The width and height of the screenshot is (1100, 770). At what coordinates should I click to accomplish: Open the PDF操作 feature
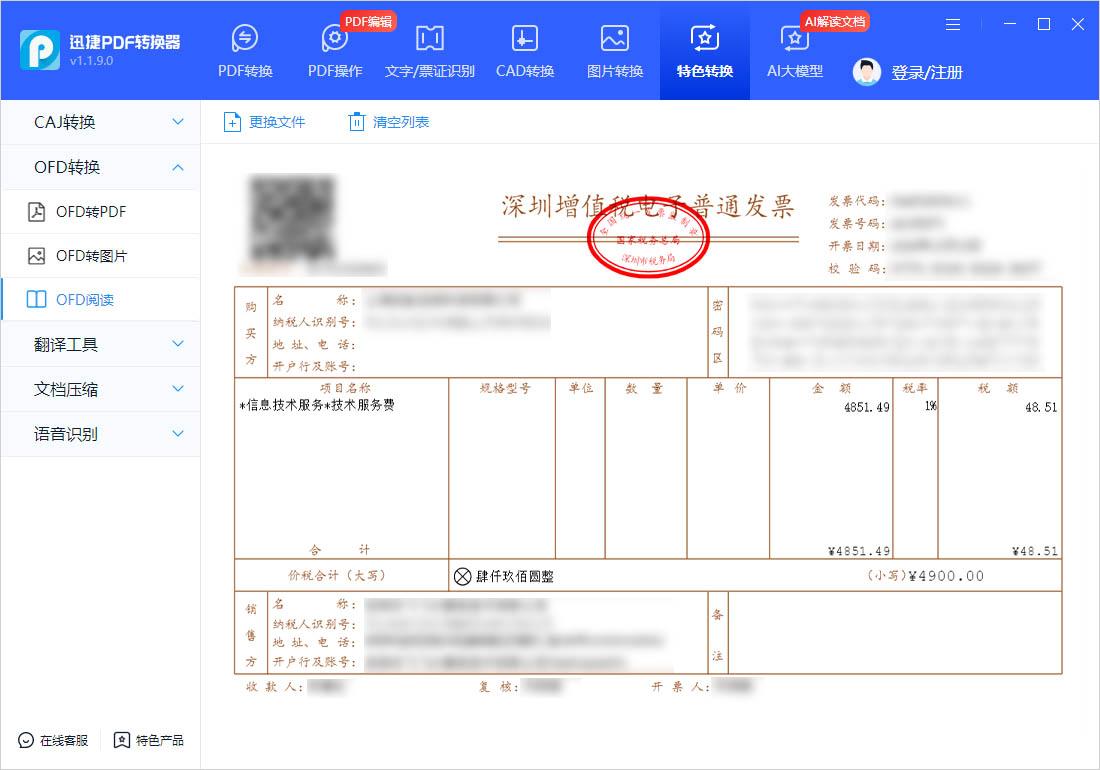click(x=334, y=50)
